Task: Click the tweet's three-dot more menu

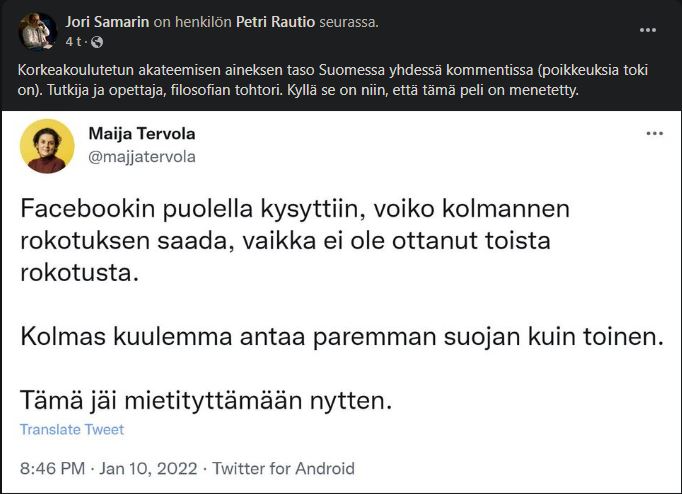Action: coord(654,133)
